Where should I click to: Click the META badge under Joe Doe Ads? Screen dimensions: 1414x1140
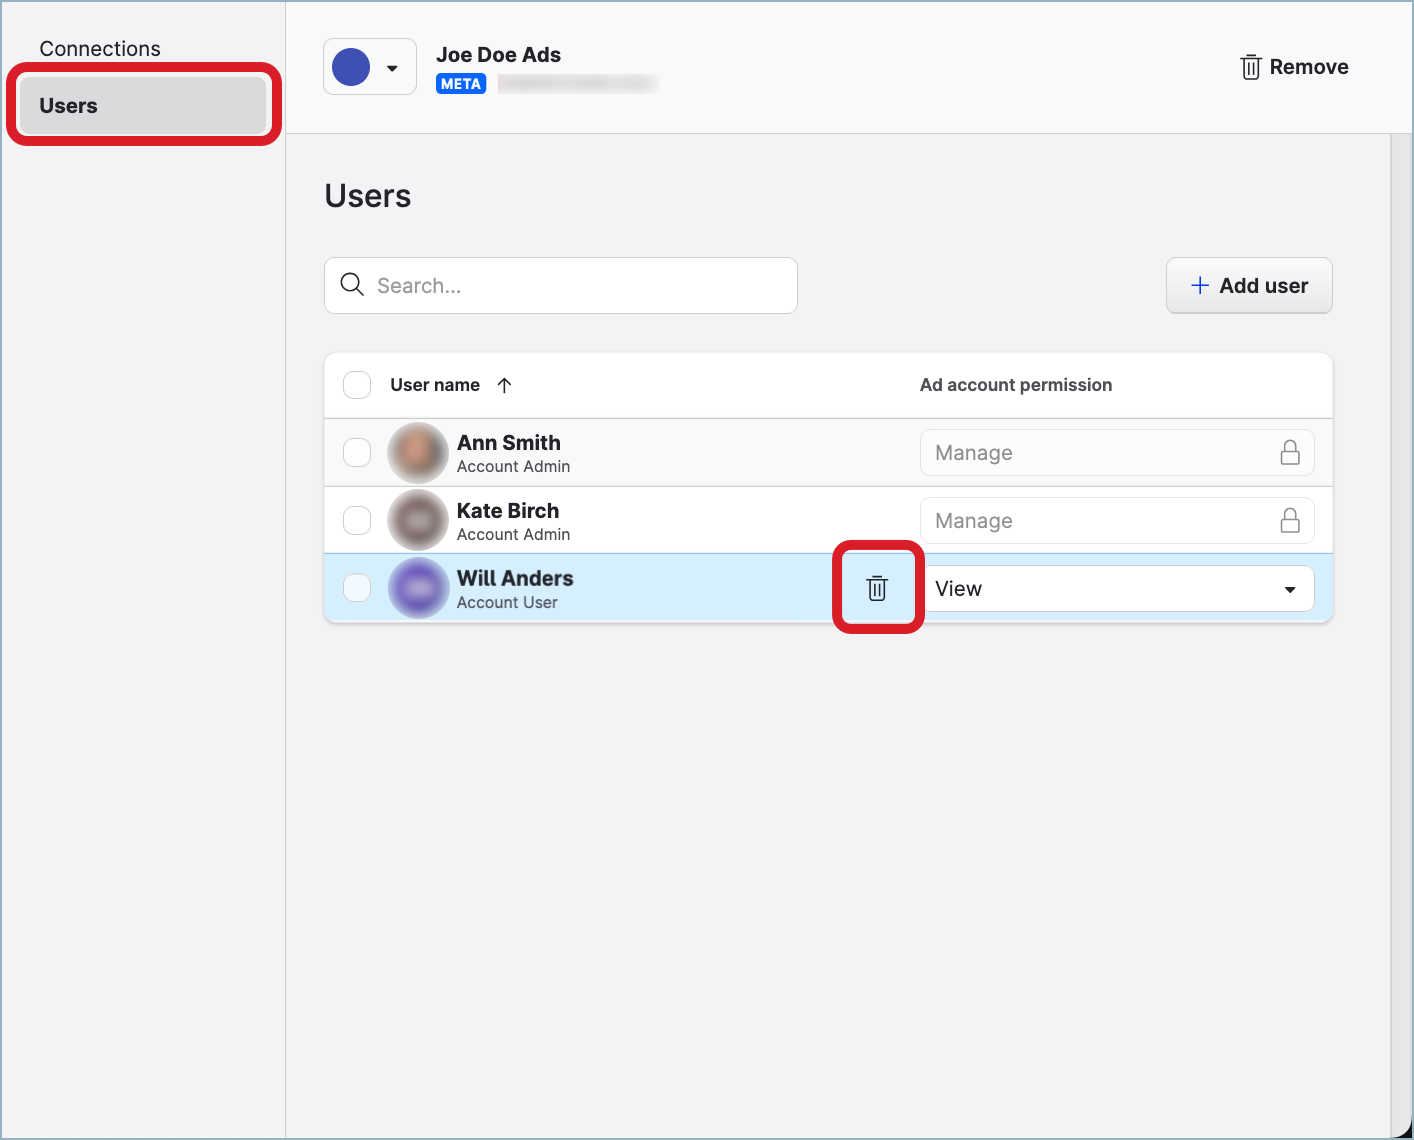coord(461,83)
